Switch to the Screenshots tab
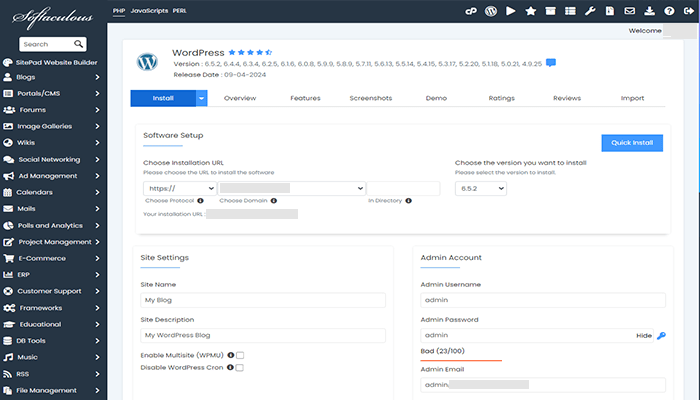700x400 pixels. click(x=370, y=98)
